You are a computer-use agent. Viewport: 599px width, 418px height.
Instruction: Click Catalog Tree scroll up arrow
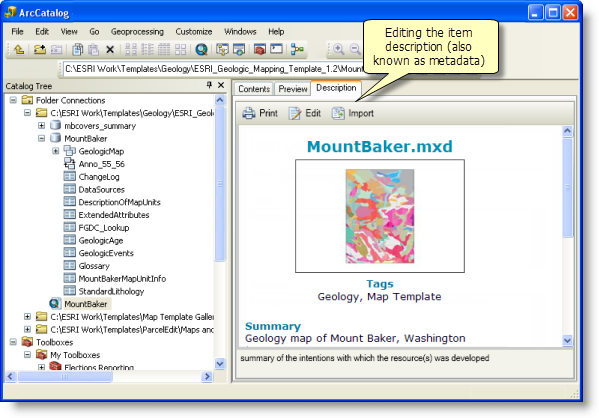pos(220,100)
